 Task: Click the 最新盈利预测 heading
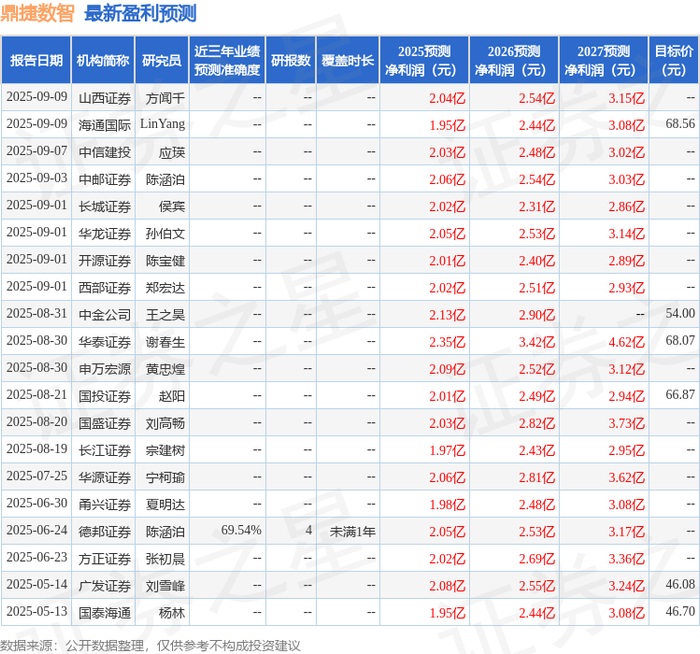(140, 13)
